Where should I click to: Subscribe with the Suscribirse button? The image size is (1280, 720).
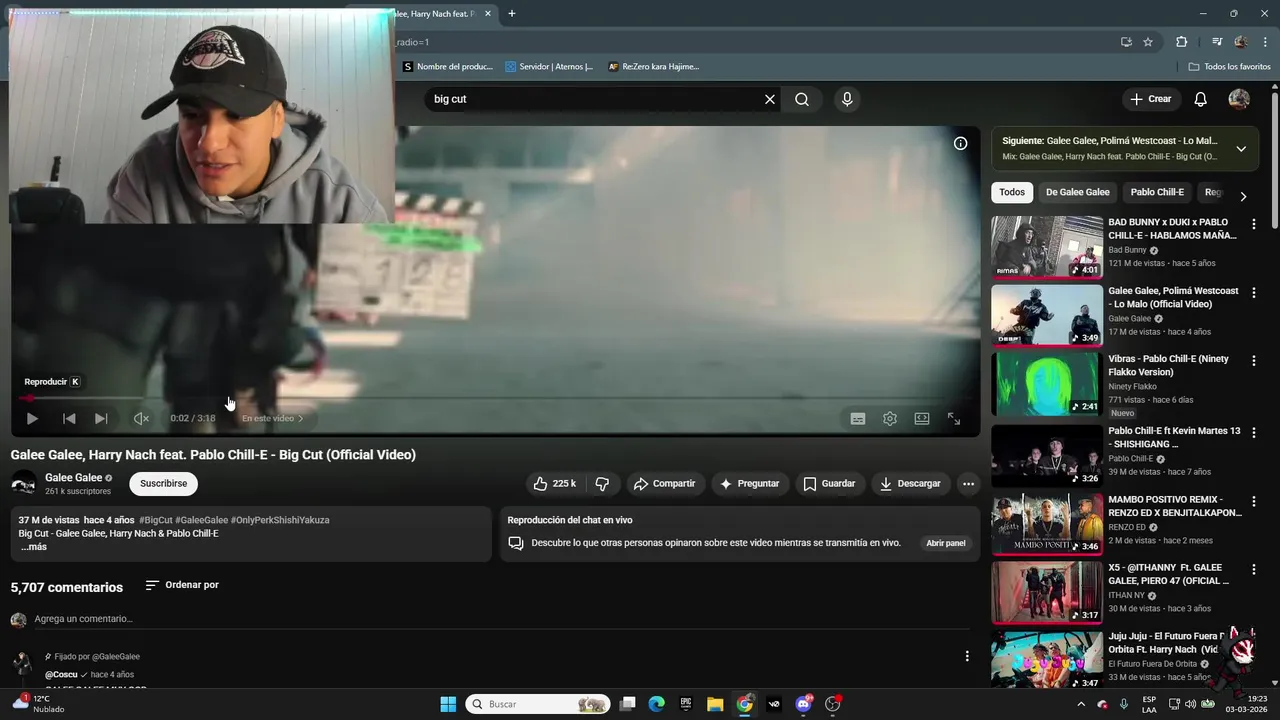(164, 484)
